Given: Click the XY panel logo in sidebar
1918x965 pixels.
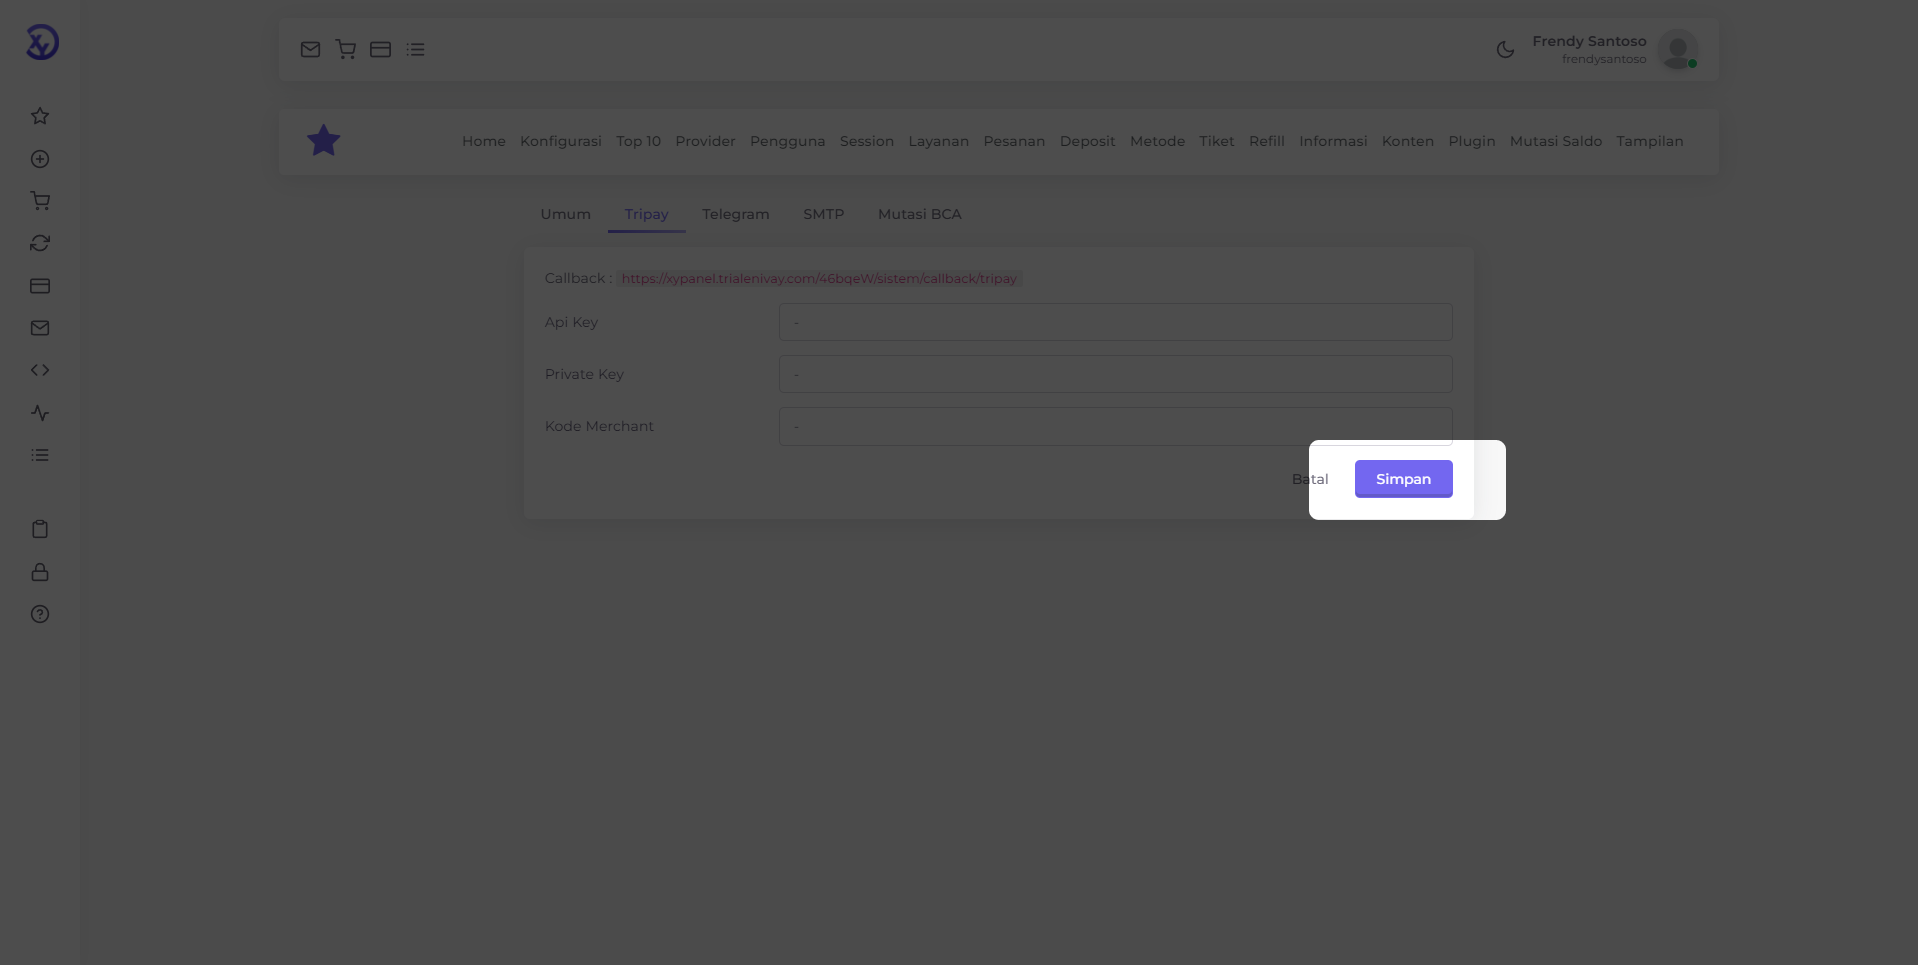Looking at the screenshot, I should tap(42, 42).
